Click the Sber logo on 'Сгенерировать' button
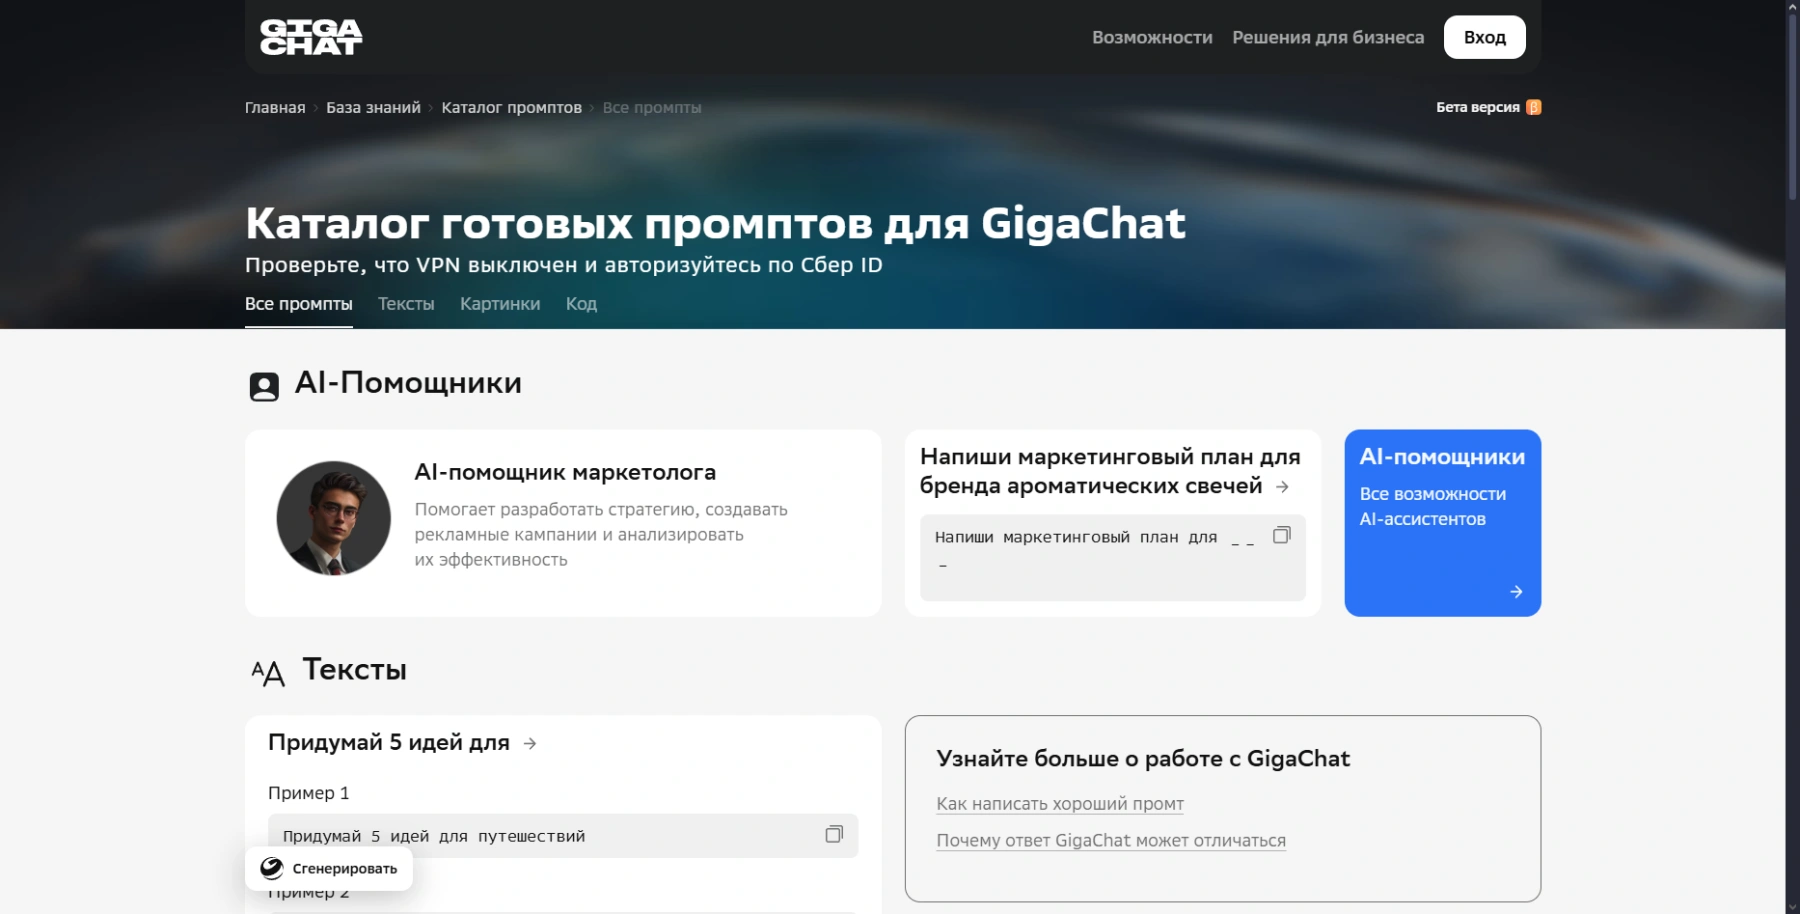Image resolution: width=1800 pixels, height=914 pixels. click(x=271, y=868)
